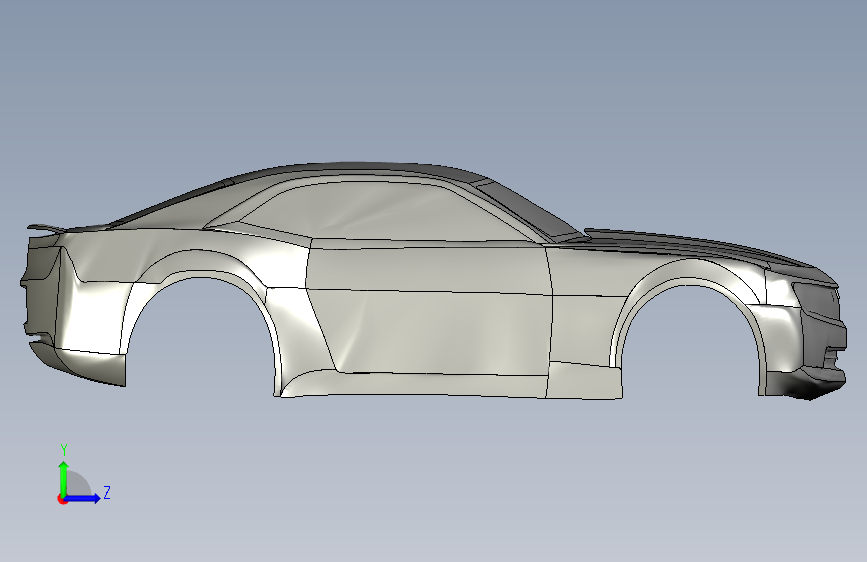Click the green Y axis arrow

coord(64,478)
